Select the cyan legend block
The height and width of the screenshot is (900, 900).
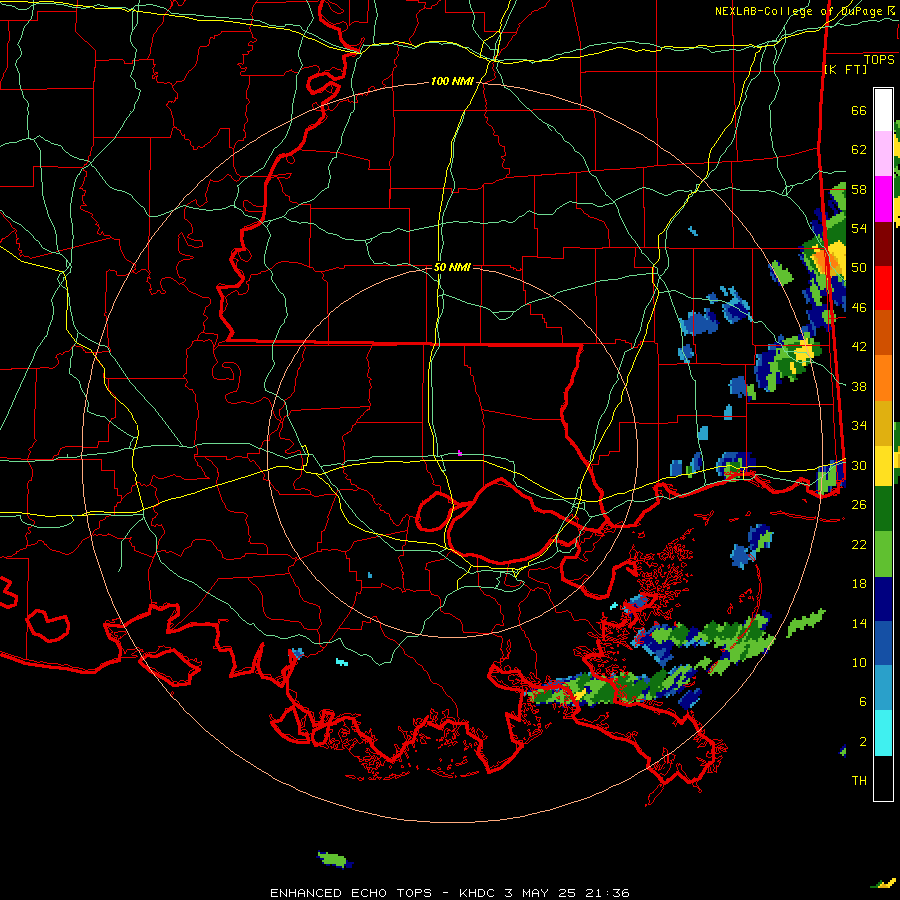point(883,733)
